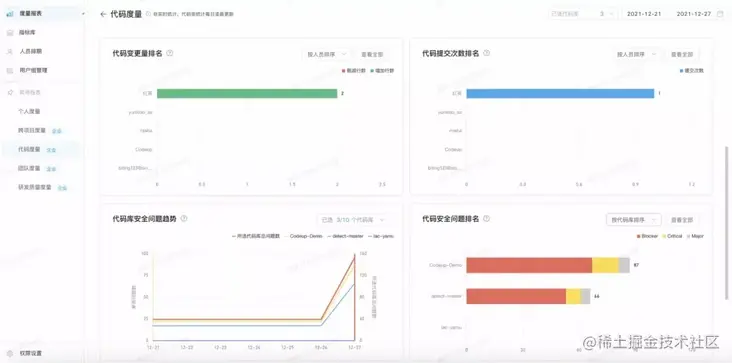Click the 12-21 label on trend chart axis
Viewport: 732px width, 363px height.
pyautogui.click(x=153, y=348)
